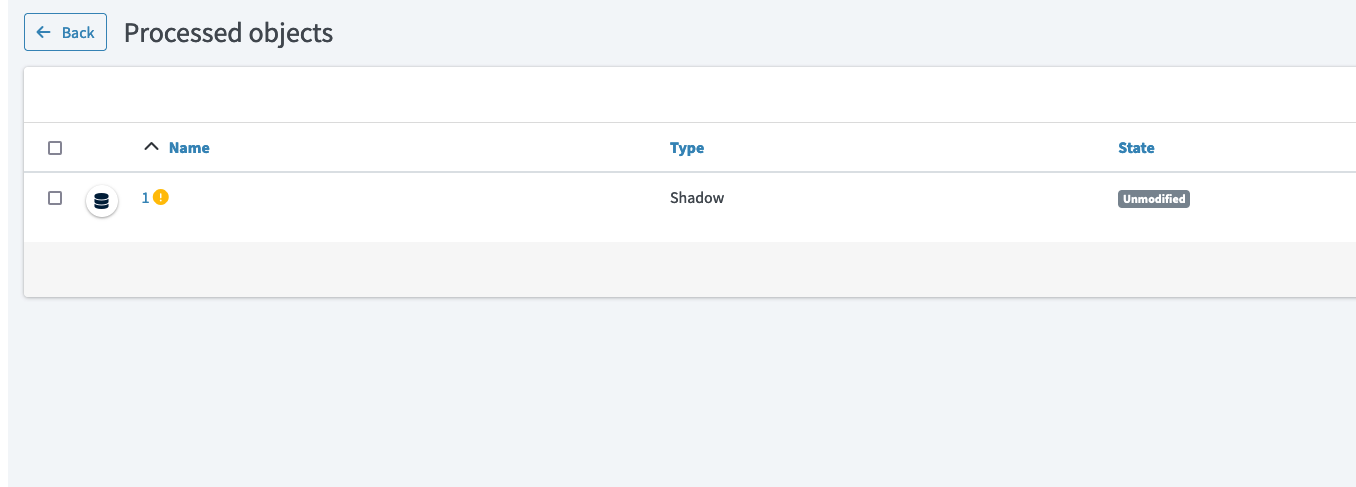1356x487 pixels.
Task: Click the gray table footer area
Action: pos(680,269)
